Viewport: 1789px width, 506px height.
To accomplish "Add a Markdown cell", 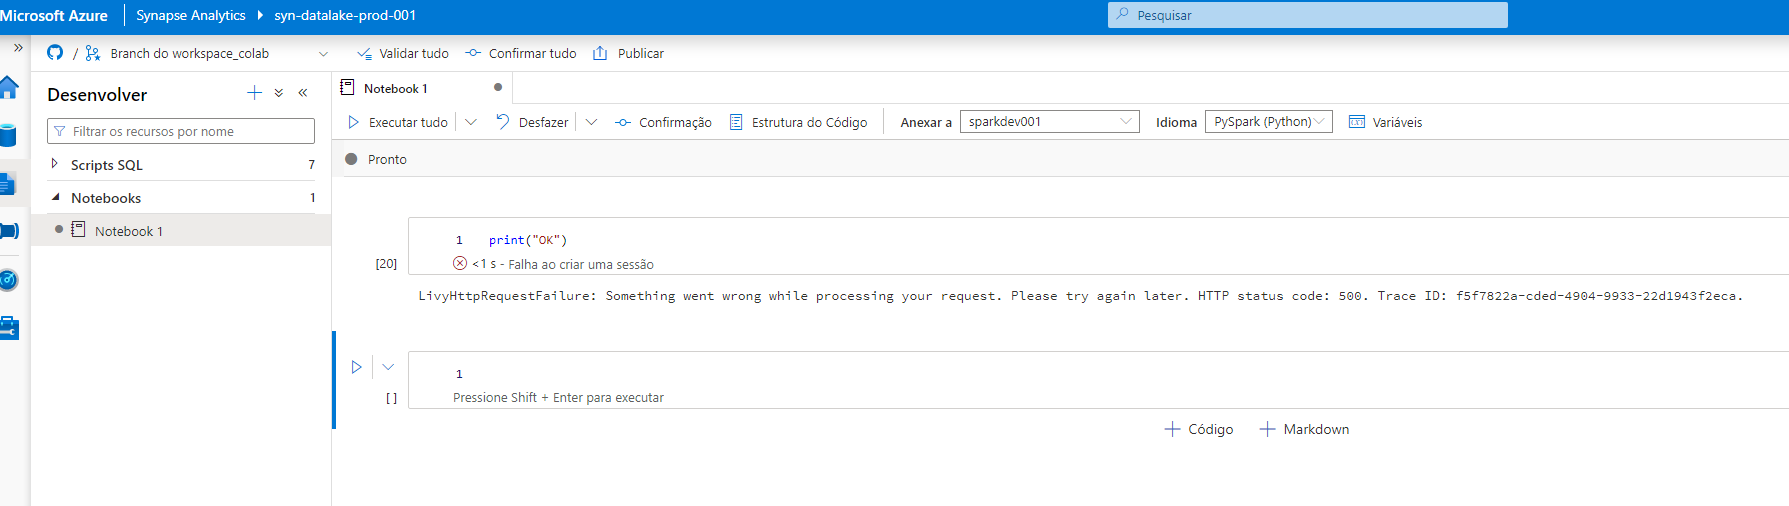I will [1304, 429].
